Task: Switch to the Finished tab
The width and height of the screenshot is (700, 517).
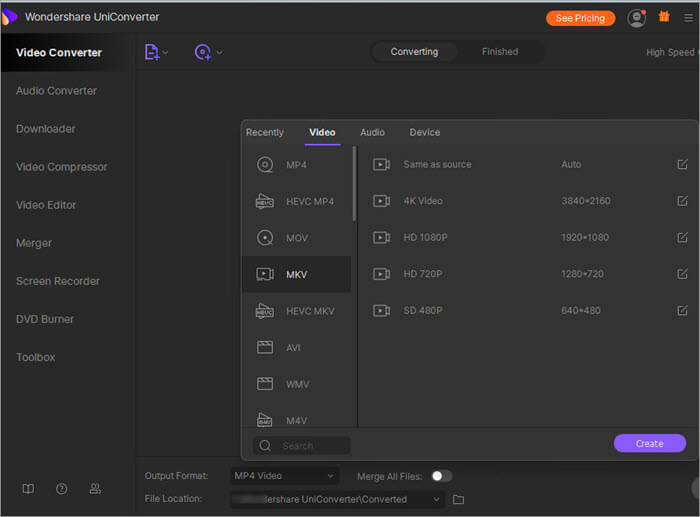Action: tap(500, 52)
